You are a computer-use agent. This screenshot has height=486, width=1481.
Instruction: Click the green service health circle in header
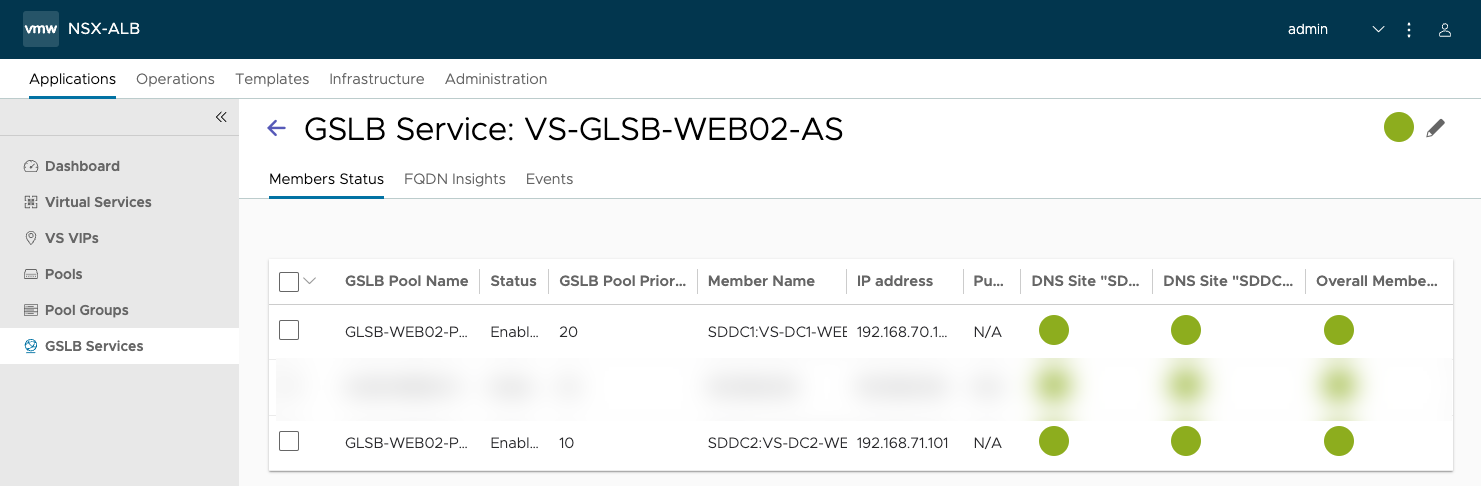1399,127
